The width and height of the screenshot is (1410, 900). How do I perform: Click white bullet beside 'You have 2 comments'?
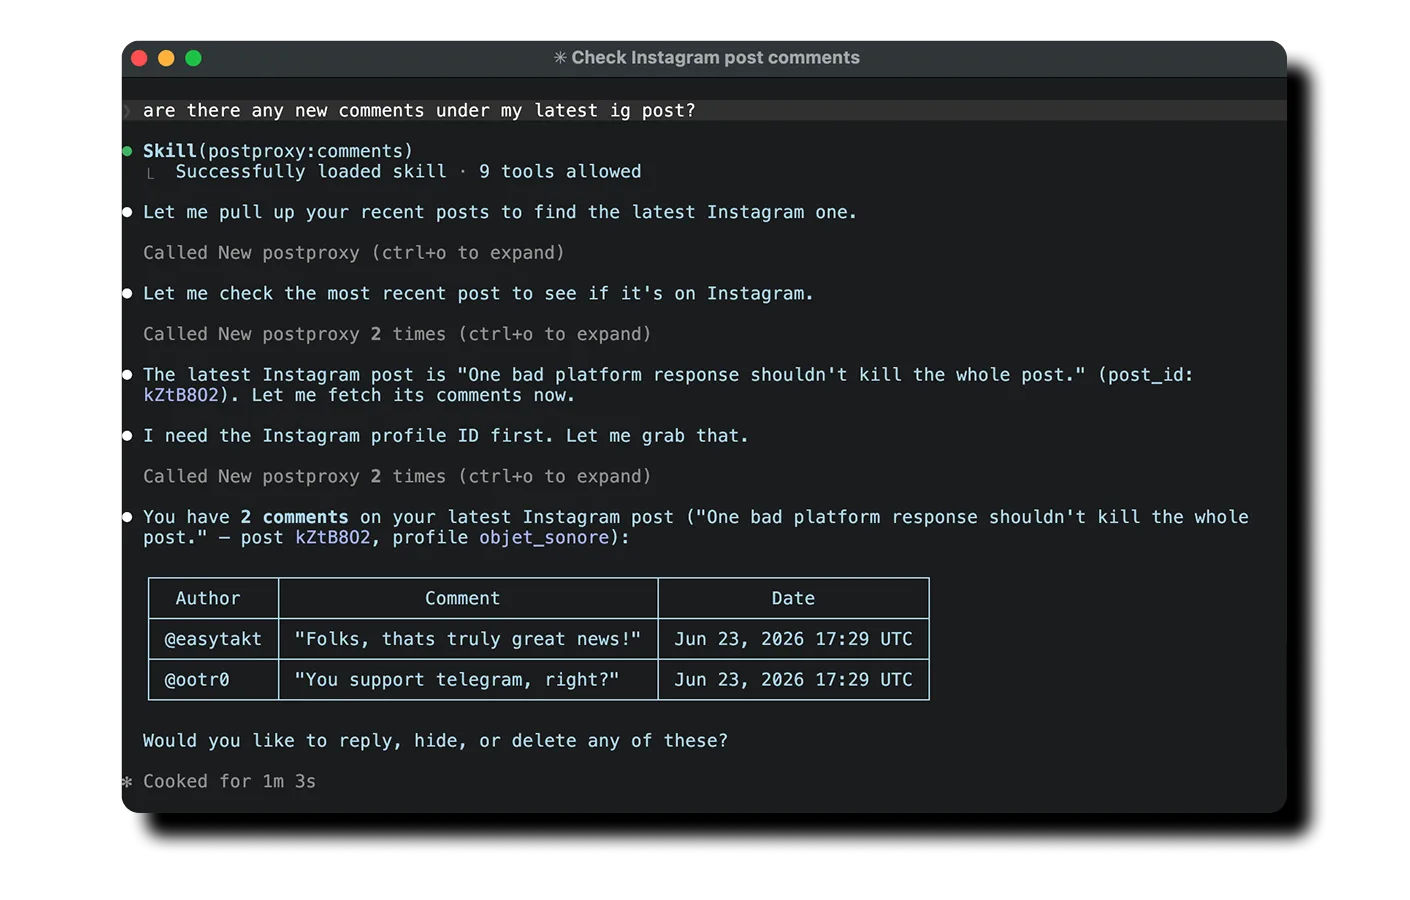127,517
